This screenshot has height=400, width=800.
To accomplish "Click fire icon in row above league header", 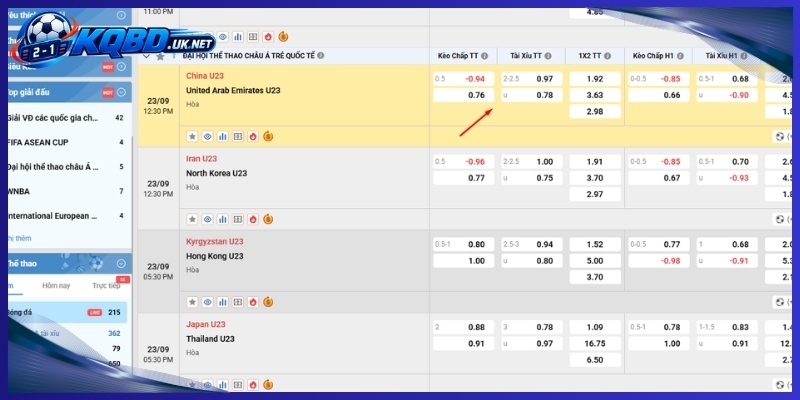I will (x=268, y=37).
